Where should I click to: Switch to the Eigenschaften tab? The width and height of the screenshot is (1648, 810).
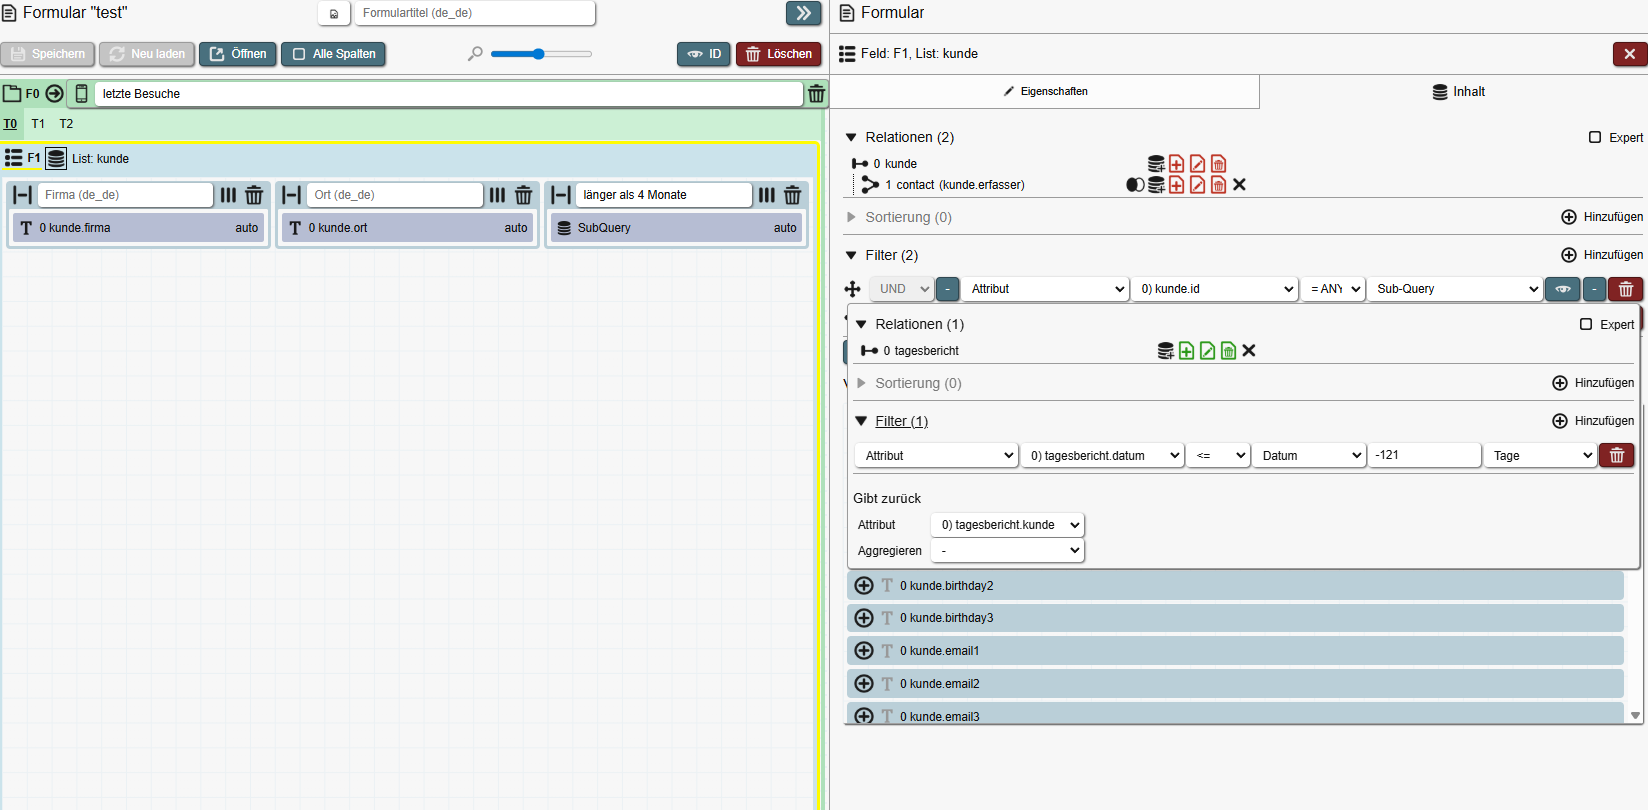coord(1045,91)
